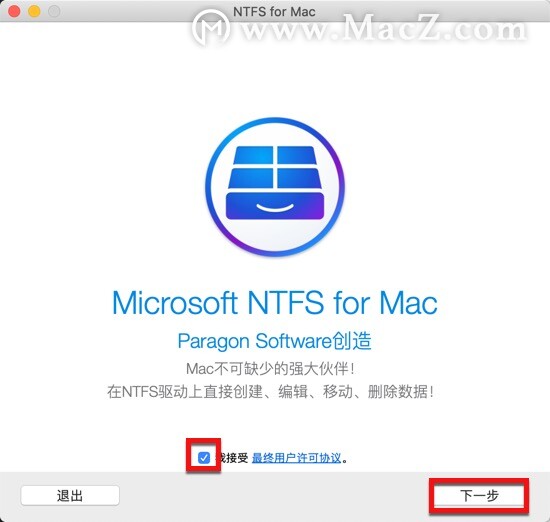Screen dimensions: 550x522
Task: Click the 在NTFS驱动上直接创建 description line
Action: tap(270, 392)
